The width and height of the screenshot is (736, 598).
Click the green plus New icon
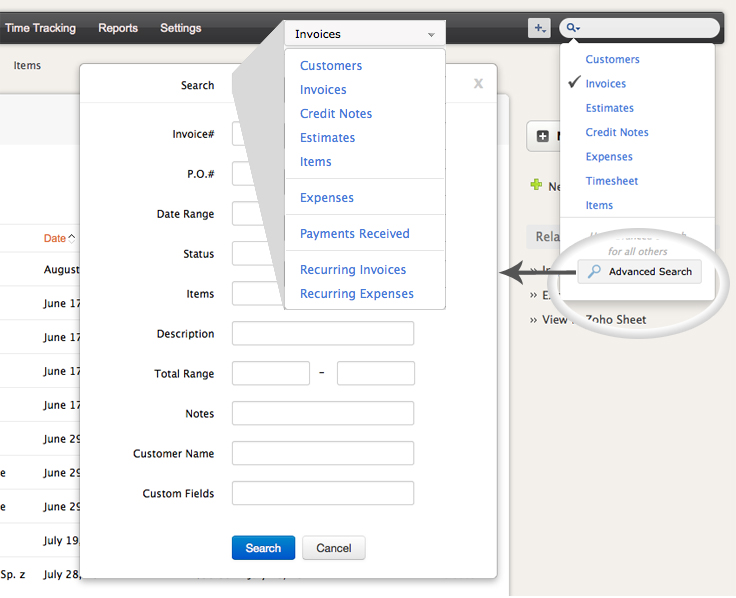536,184
